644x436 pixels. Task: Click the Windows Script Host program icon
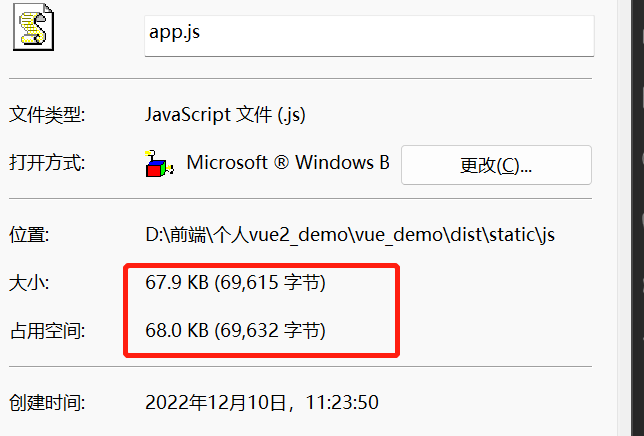coord(159,163)
